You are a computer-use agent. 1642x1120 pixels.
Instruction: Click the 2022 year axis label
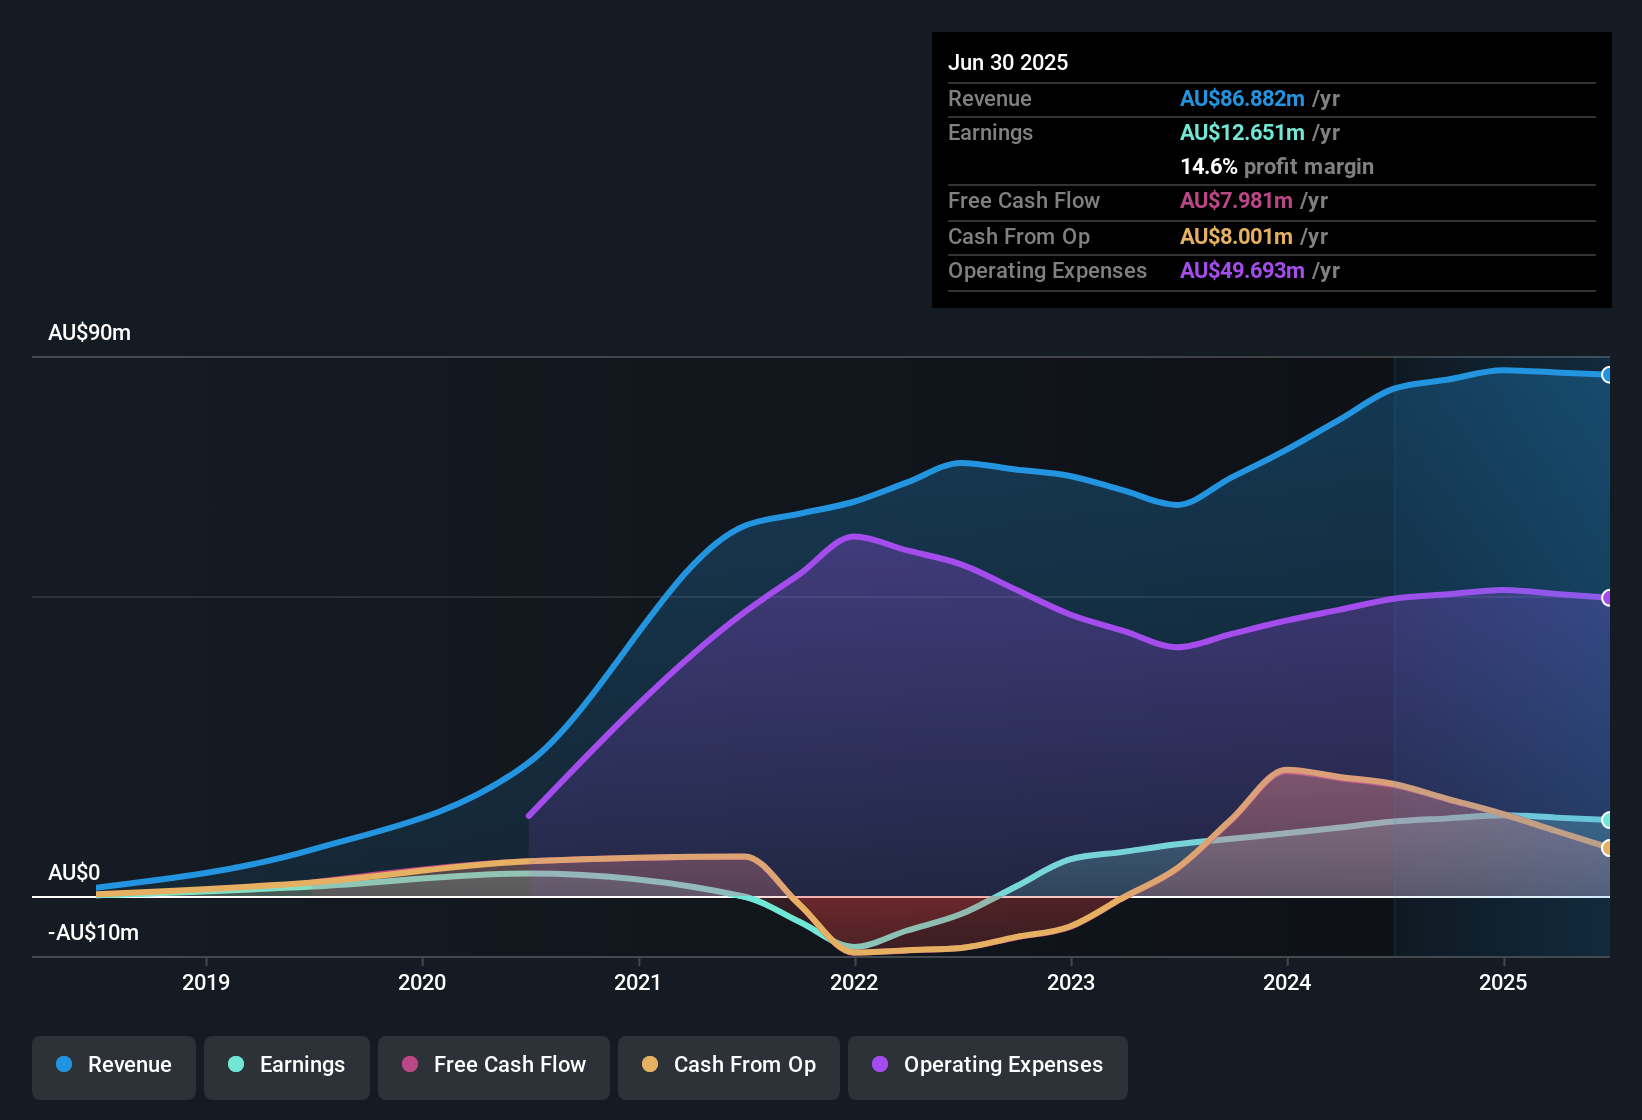[855, 983]
